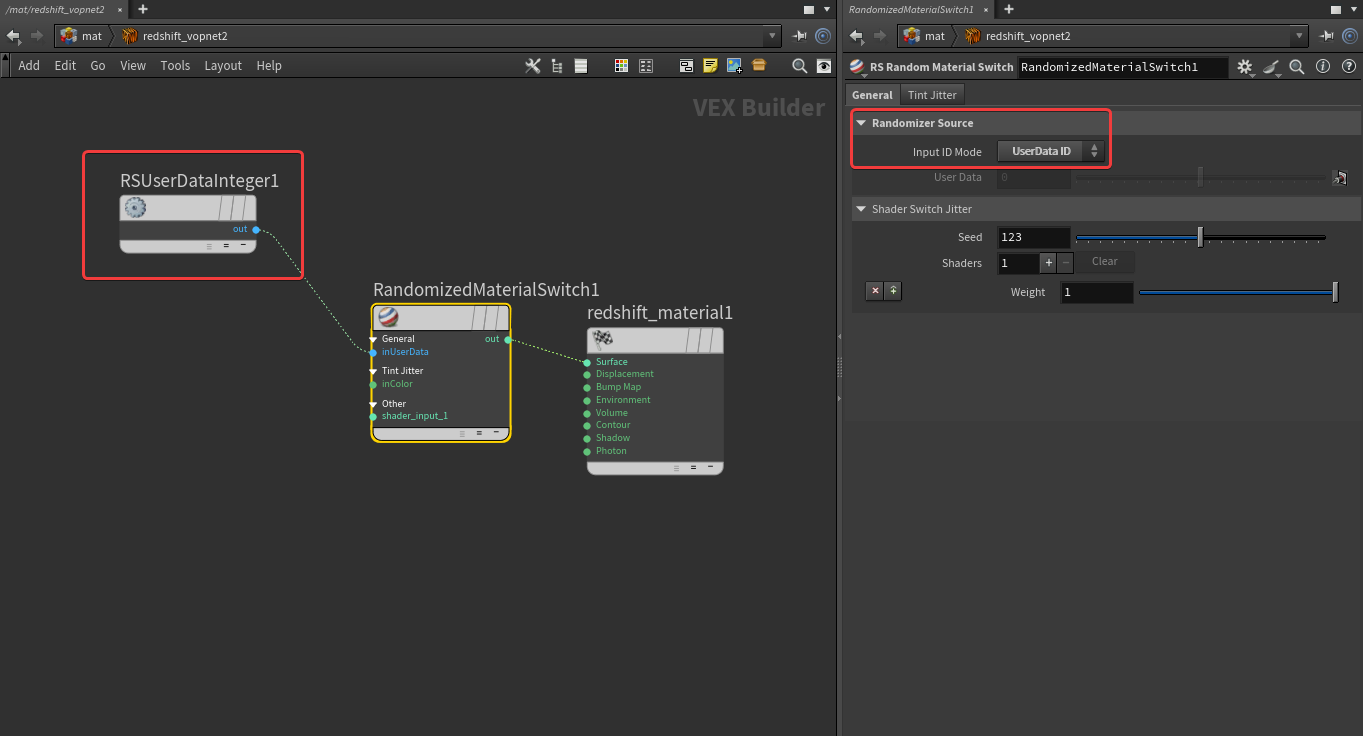Close the RandomizedMaterialSwitch1 pane tab
1363x736 pixels.
[x=988, y=9]
